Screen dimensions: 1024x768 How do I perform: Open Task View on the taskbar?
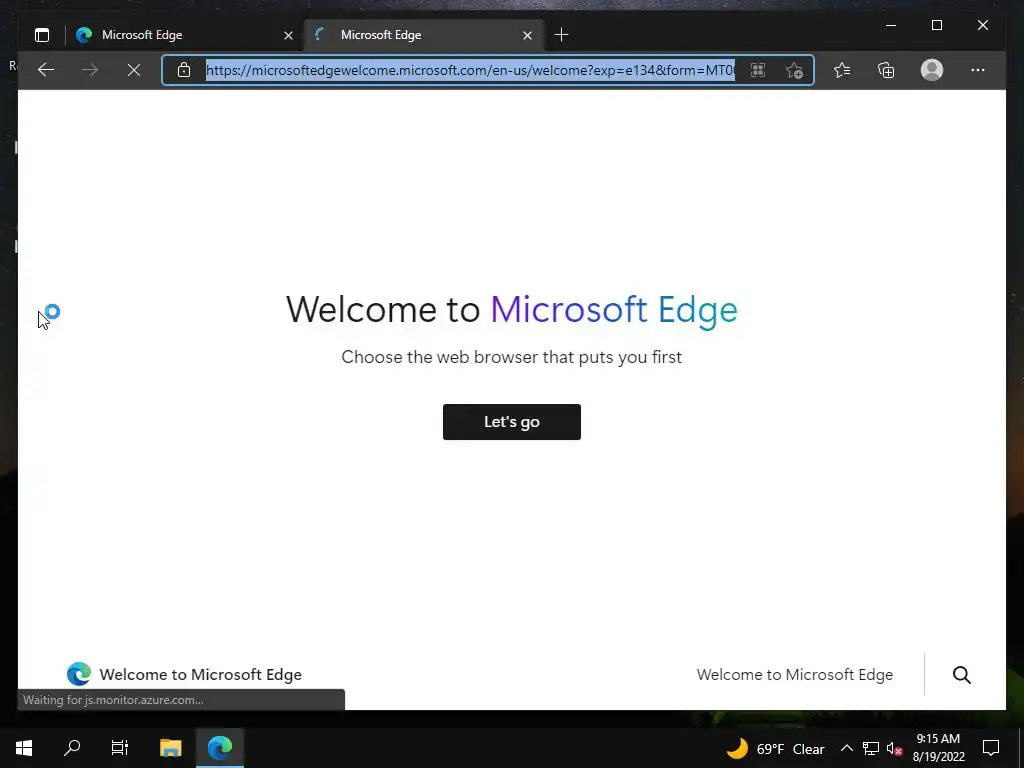click(x=120, y=748)
